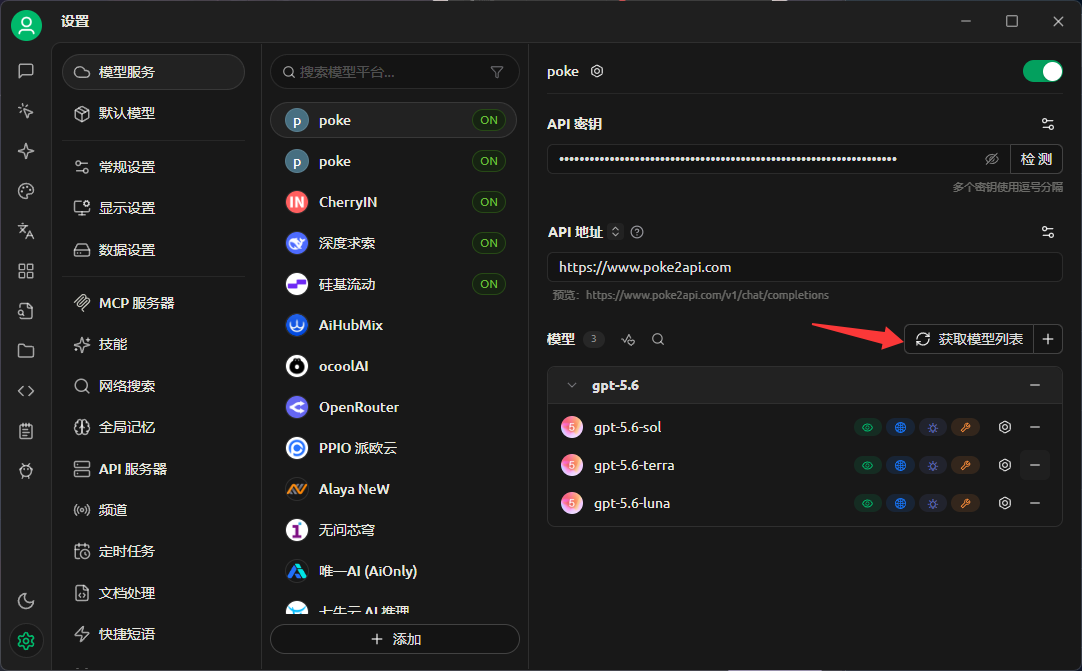Open the files folder sidebar icon
Viewport: 1082px width, 671px height.
click(26, 351)
